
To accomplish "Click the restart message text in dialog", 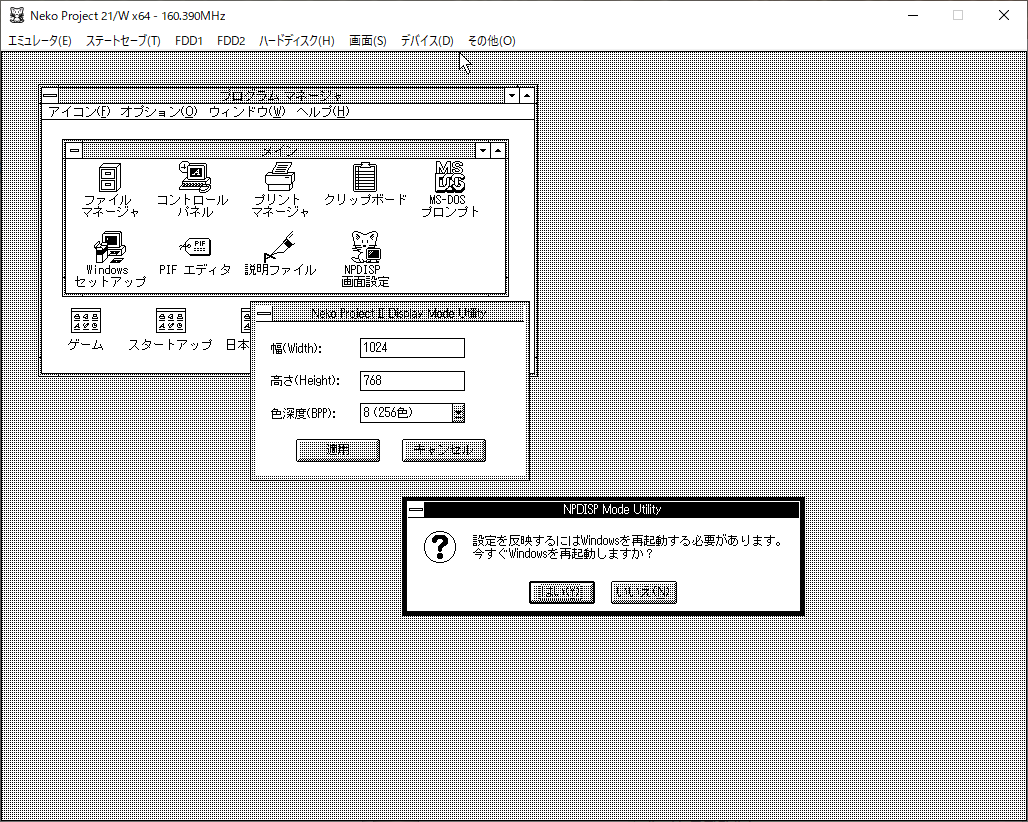I will coord(627,547).
